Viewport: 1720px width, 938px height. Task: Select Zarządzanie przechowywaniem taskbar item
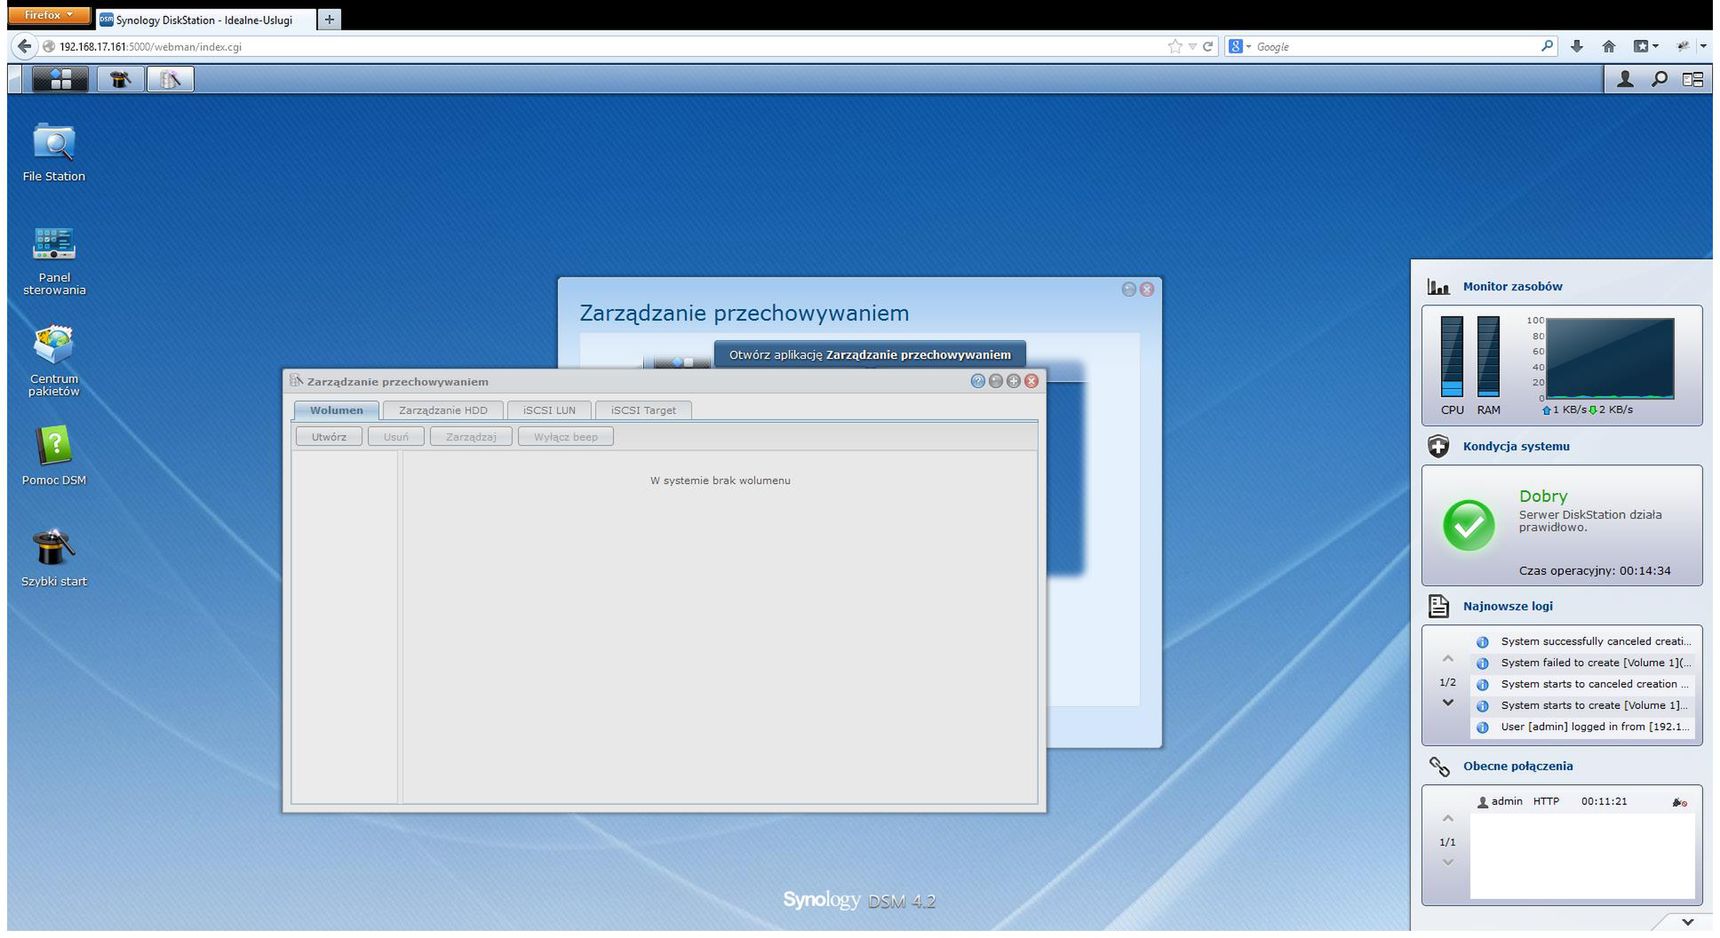tap(170, 79)
